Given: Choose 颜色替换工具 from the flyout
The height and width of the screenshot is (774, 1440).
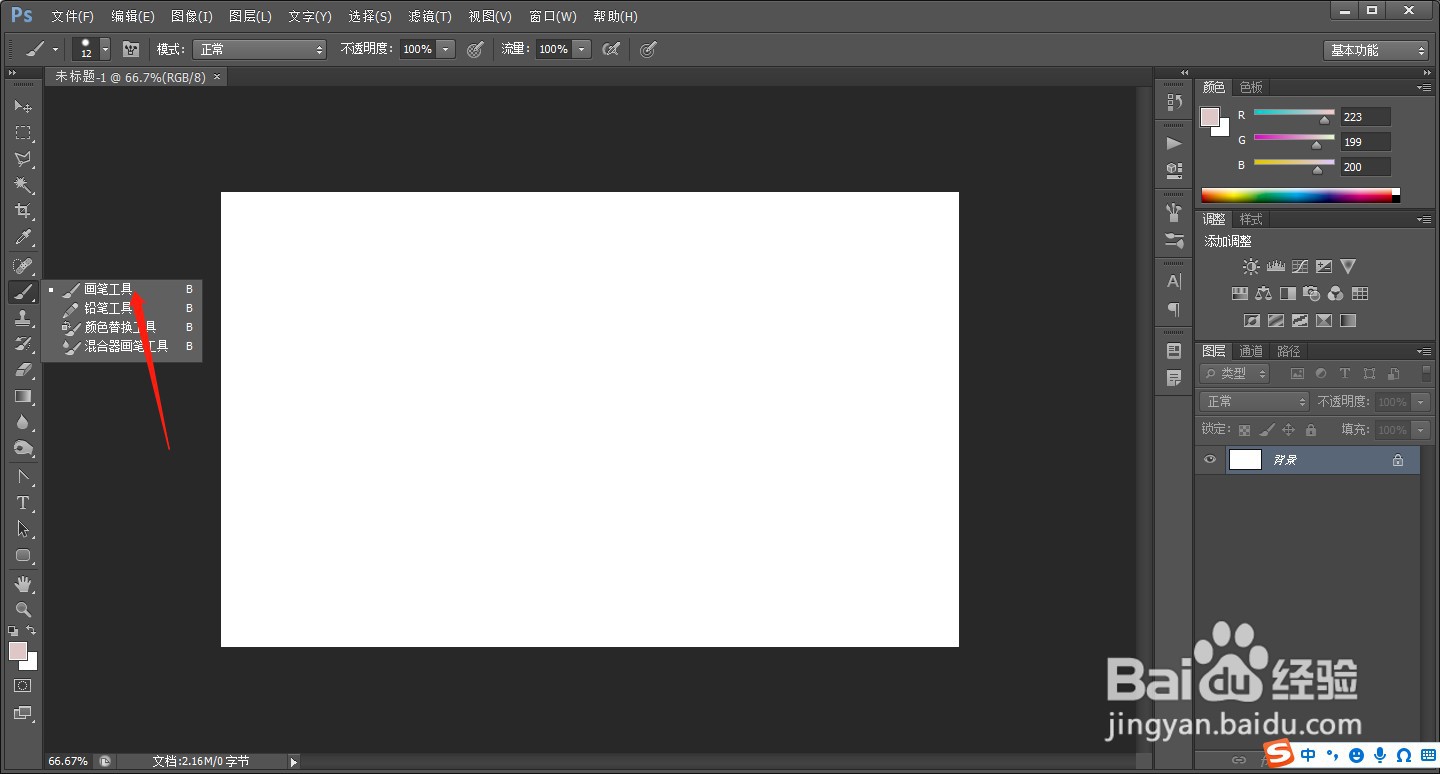Looking at the screenshot, I should 122,327.
